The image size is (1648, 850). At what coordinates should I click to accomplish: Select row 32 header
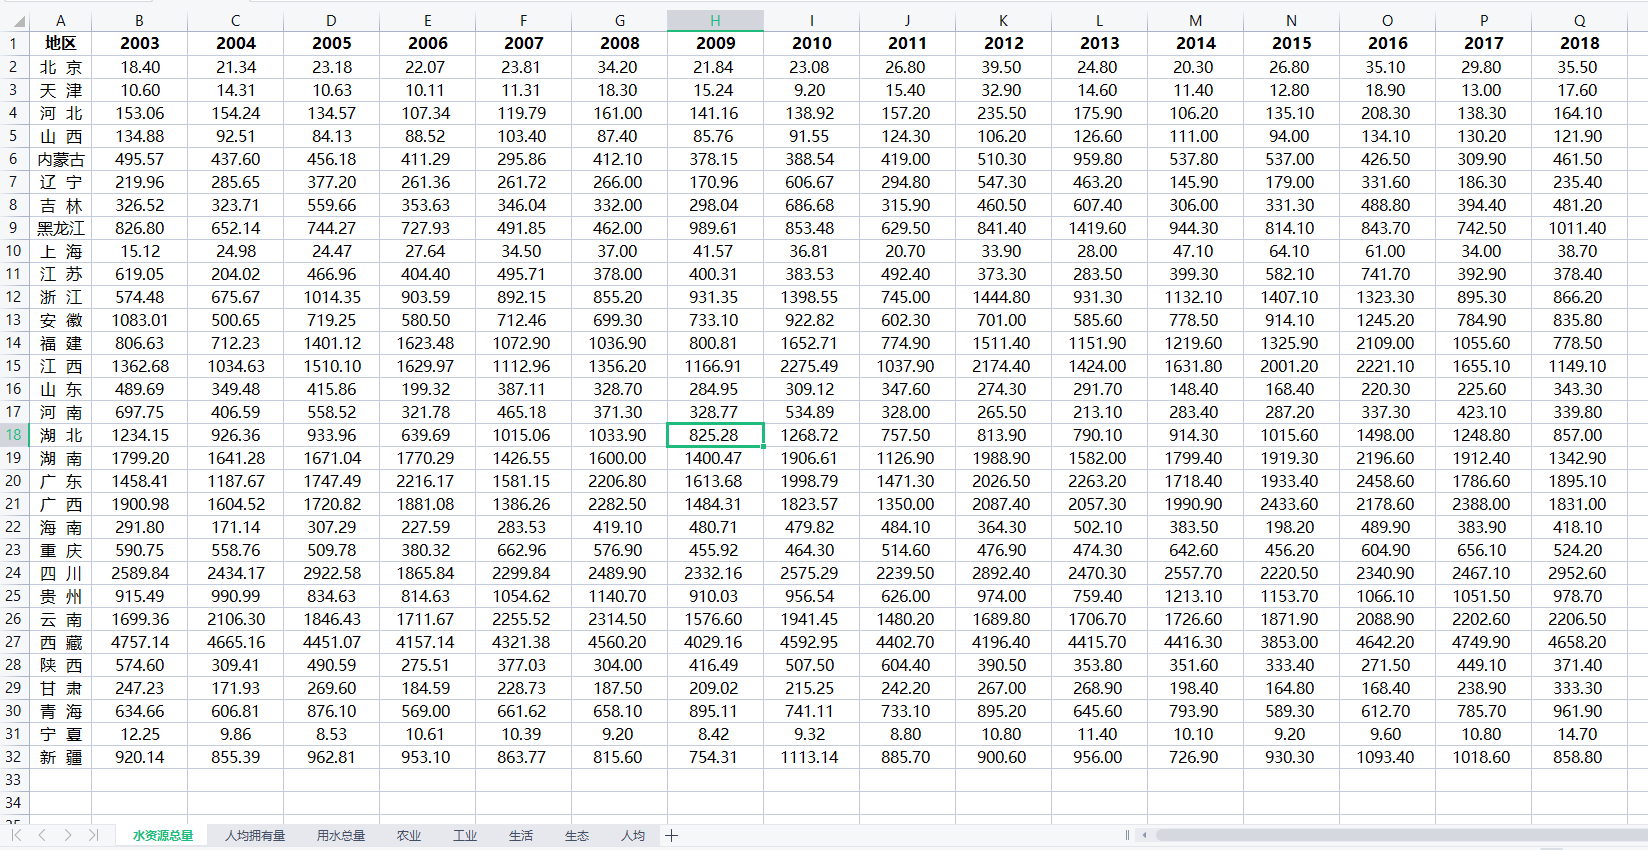click(14, 757)
